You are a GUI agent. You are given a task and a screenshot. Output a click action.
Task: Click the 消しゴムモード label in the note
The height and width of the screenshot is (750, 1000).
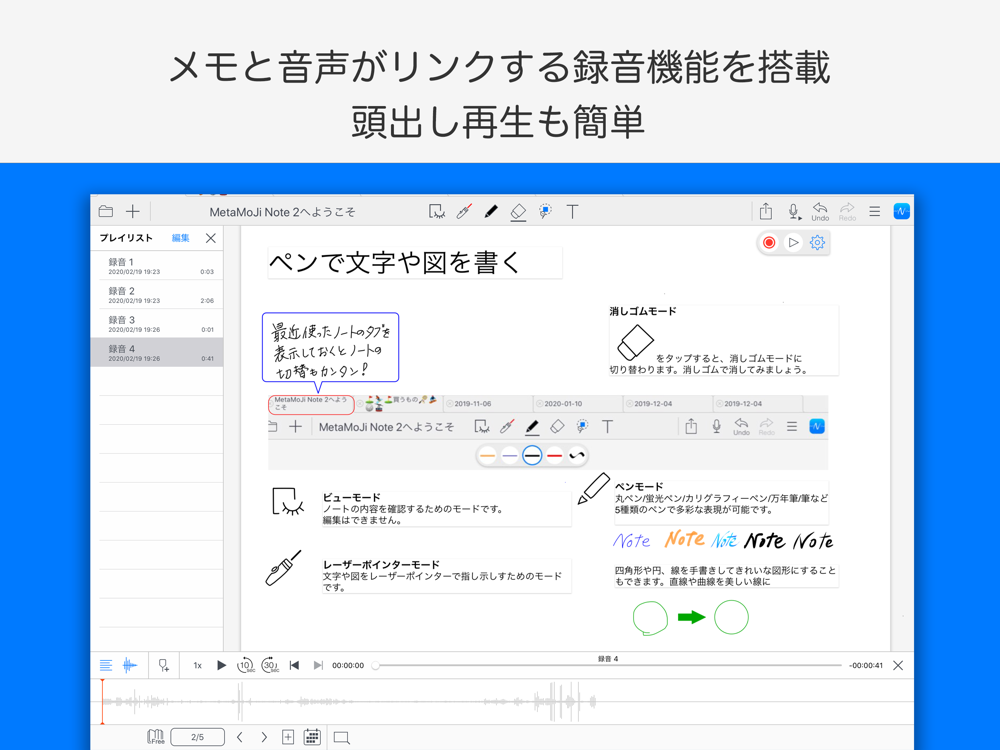tap(643, 311)
